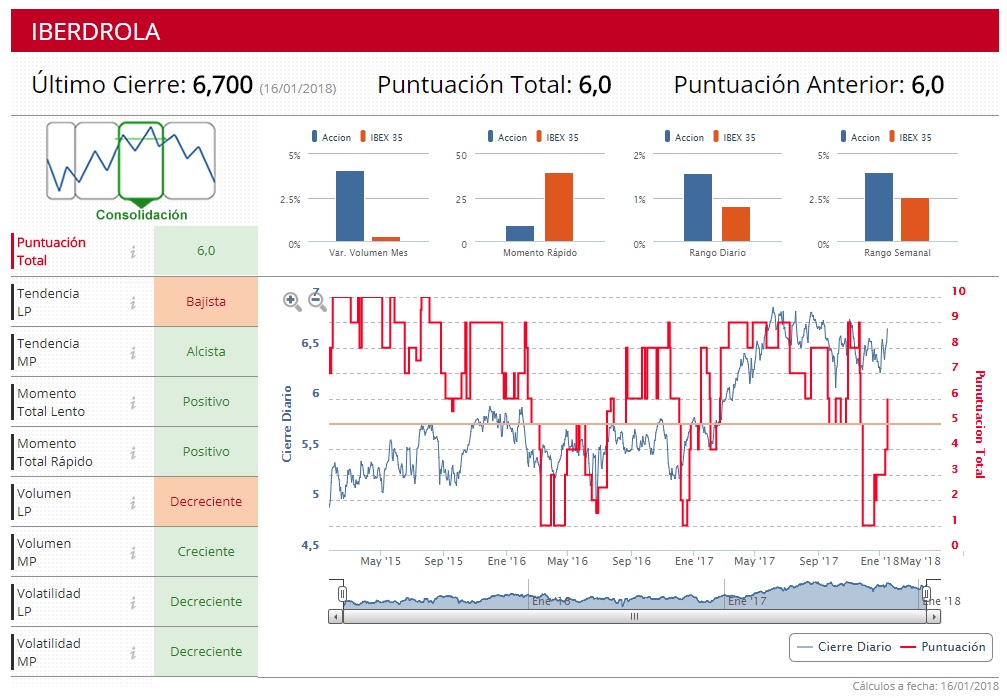Viewport: 1007px width, 698px height.
Task: Open info icon for Momento Total Rápido
Action: 133,453
